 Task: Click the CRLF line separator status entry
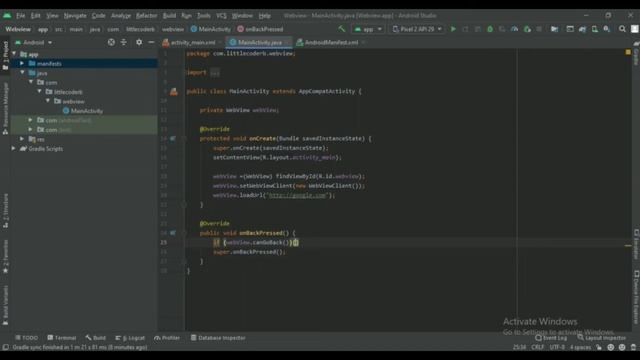coord(538,347)
